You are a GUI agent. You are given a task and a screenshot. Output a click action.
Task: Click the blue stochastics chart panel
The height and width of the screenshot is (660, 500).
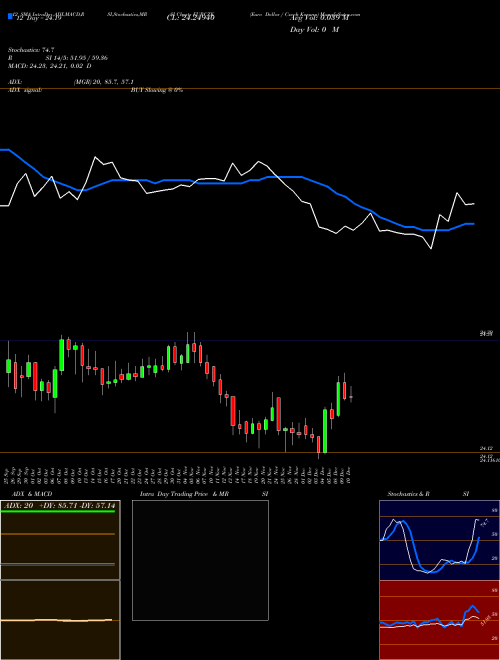pyautogui.click(x=439, y=540)
